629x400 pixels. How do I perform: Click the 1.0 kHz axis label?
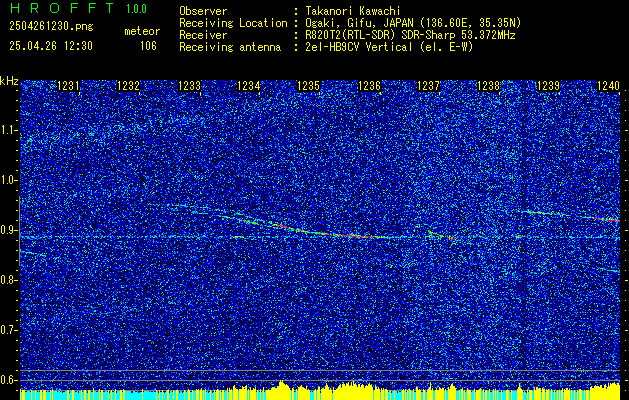point(8,180)
